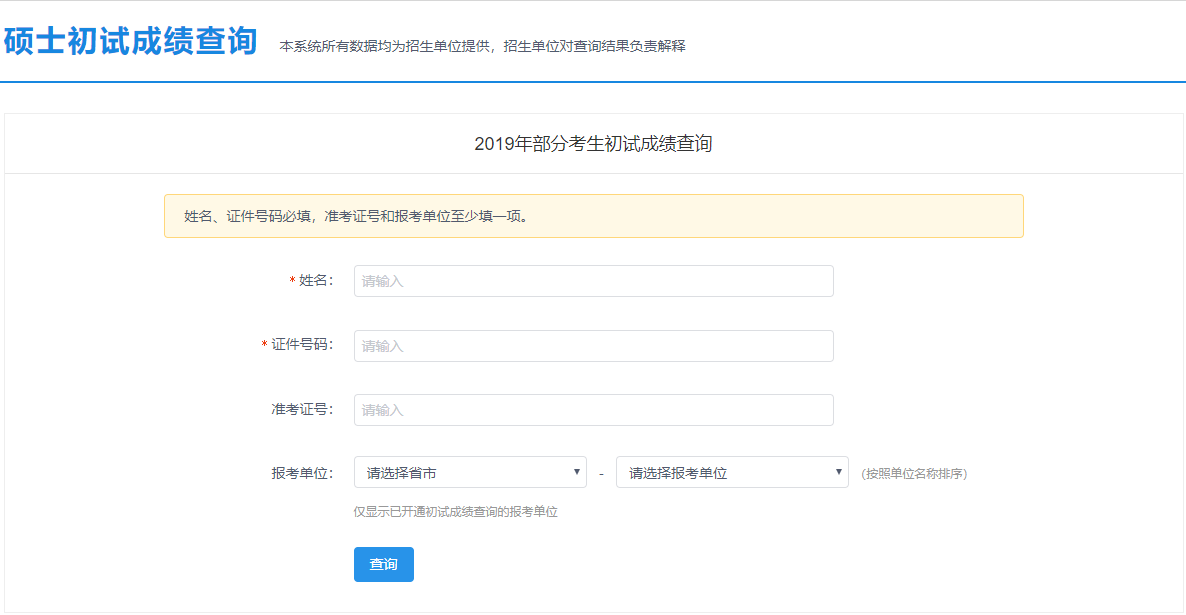The height and width of the screenshot is (615, 1186).
Task: Click the 仅显示已开通初试成绩查询 hint text
Action: 455,512
